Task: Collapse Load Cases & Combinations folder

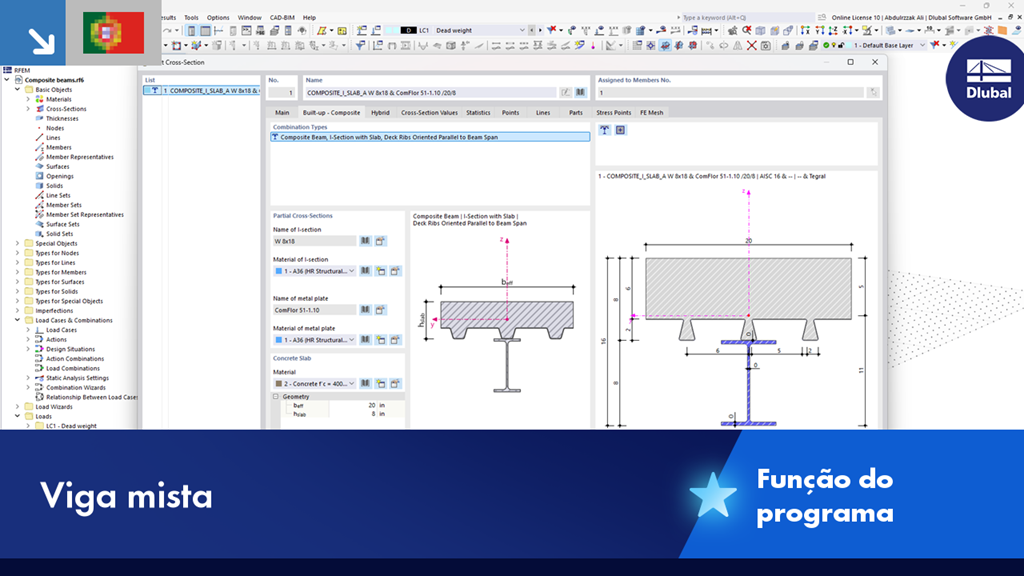Action: [x=18, y=320]
